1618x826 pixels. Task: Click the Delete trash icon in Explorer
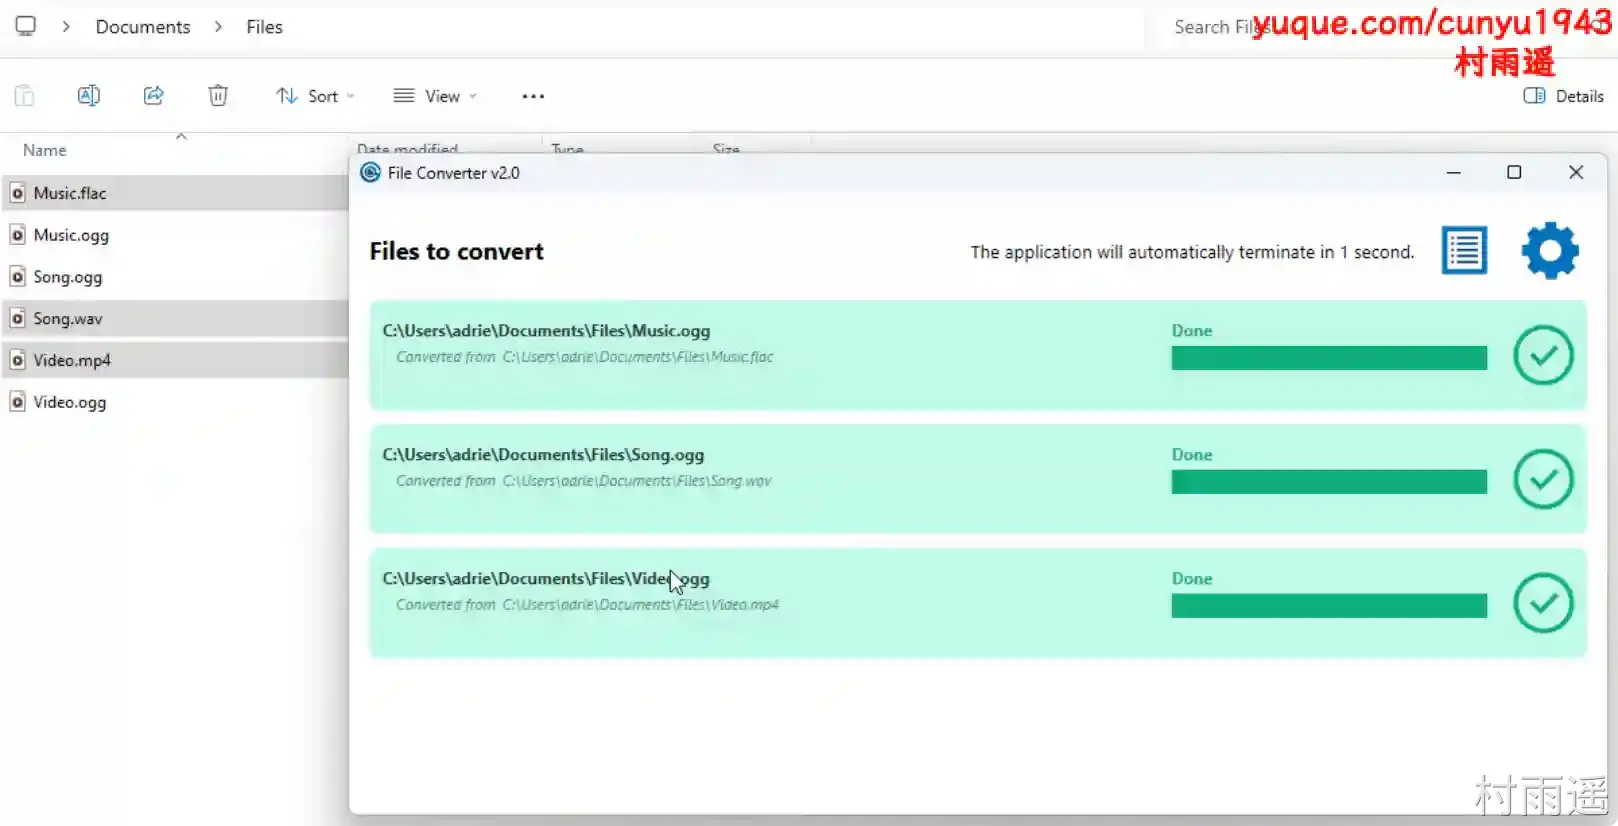pyautogui.click(x=218, y=96)
